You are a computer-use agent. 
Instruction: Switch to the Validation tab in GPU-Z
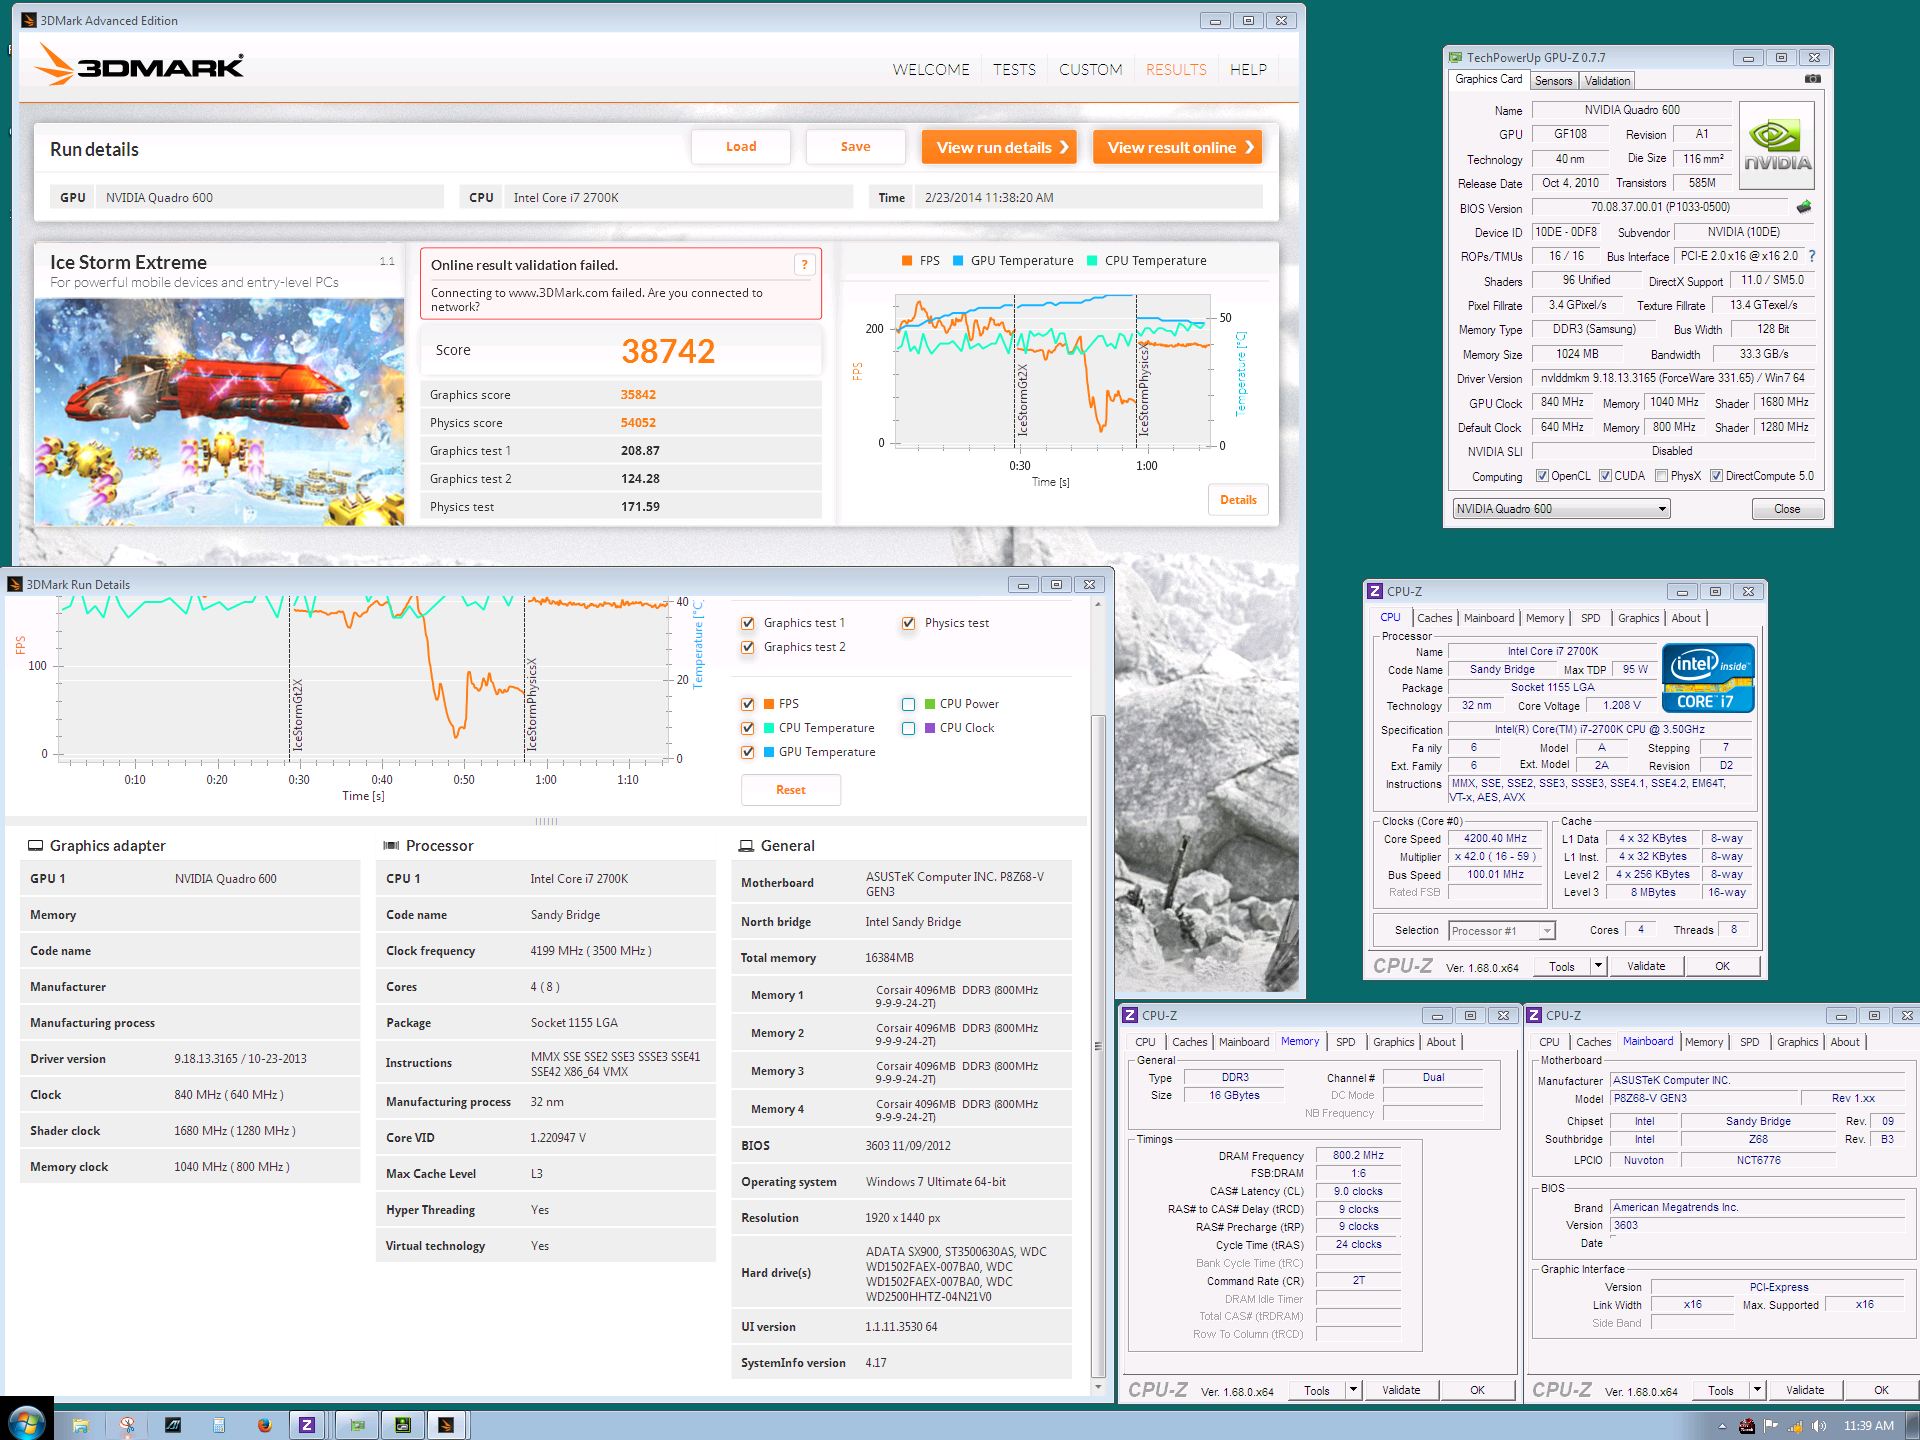(1607, 81)
